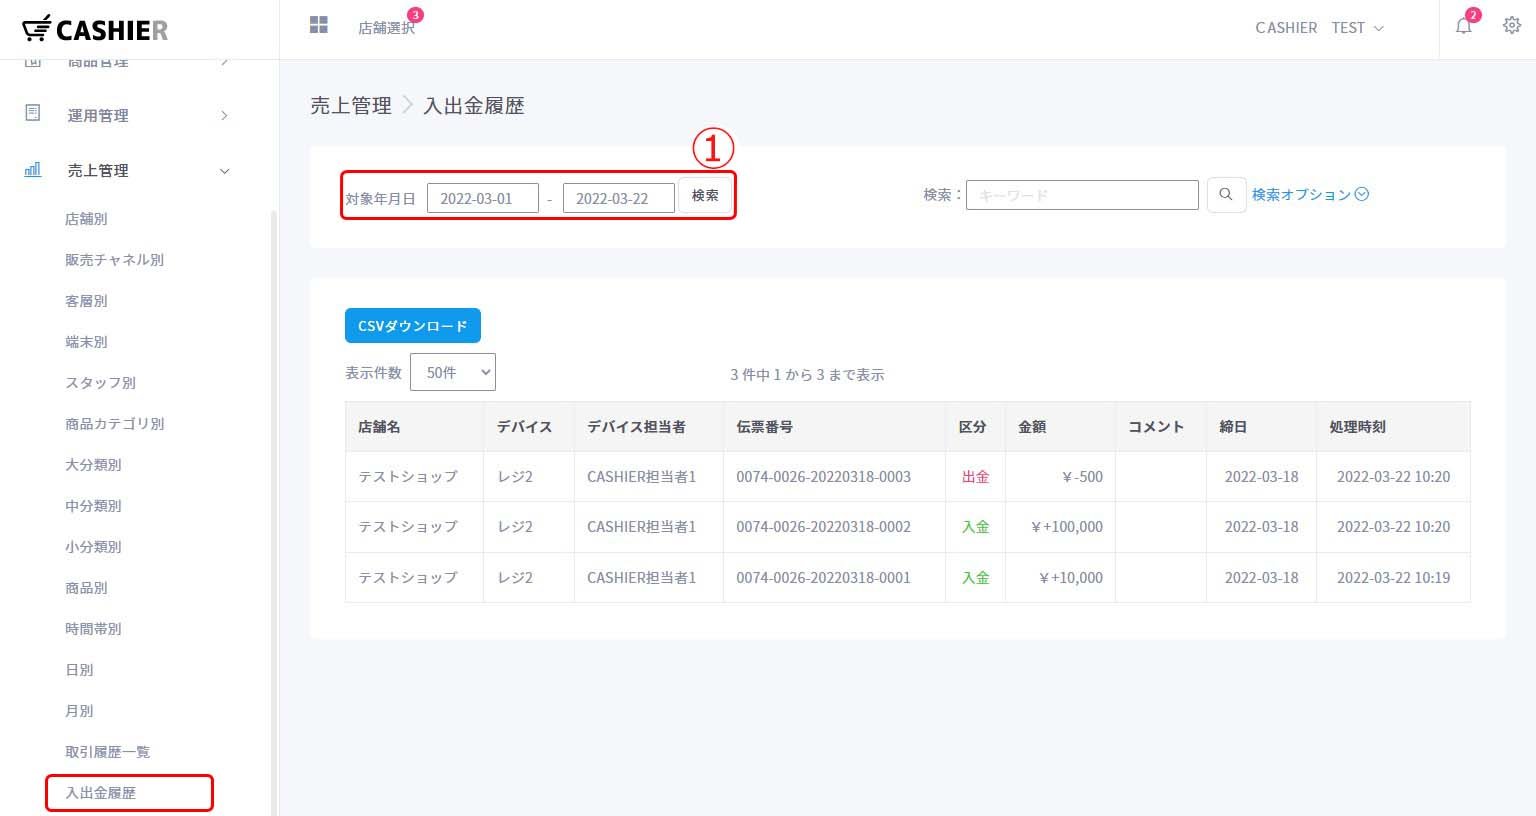Image resolution: width=1536 pixels, height=816 pixels.
Task: Select 小分類別 in sidebar
Action: [x=93, y=547]
